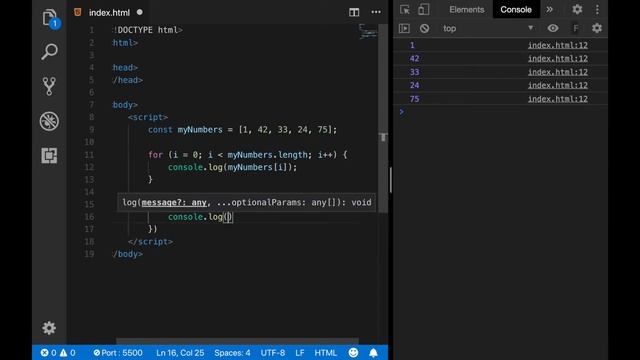640x360 pixels.
Task: Toggle DevTools device toolbar
Action: pyautogui.click(x=424, y=9)
